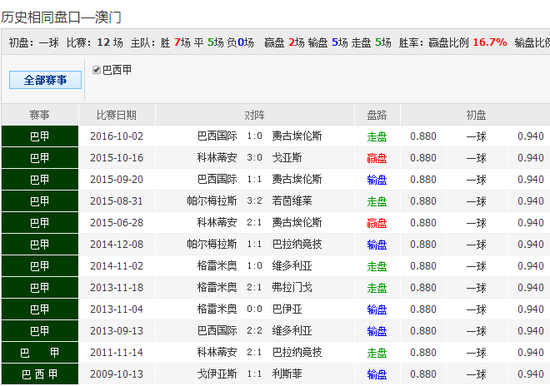
Task: Select the date 2014-12-08
Action: (116, 244)
